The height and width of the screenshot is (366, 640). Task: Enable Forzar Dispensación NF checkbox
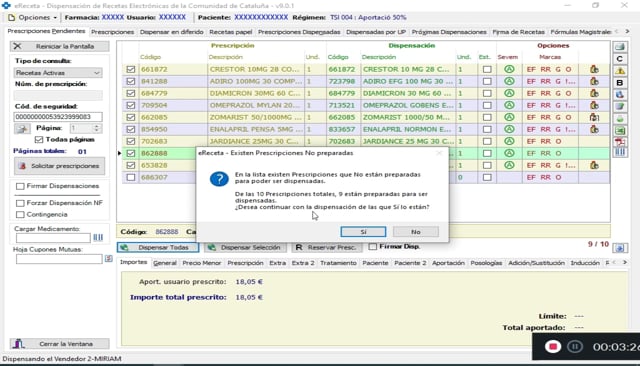(20, 203)
